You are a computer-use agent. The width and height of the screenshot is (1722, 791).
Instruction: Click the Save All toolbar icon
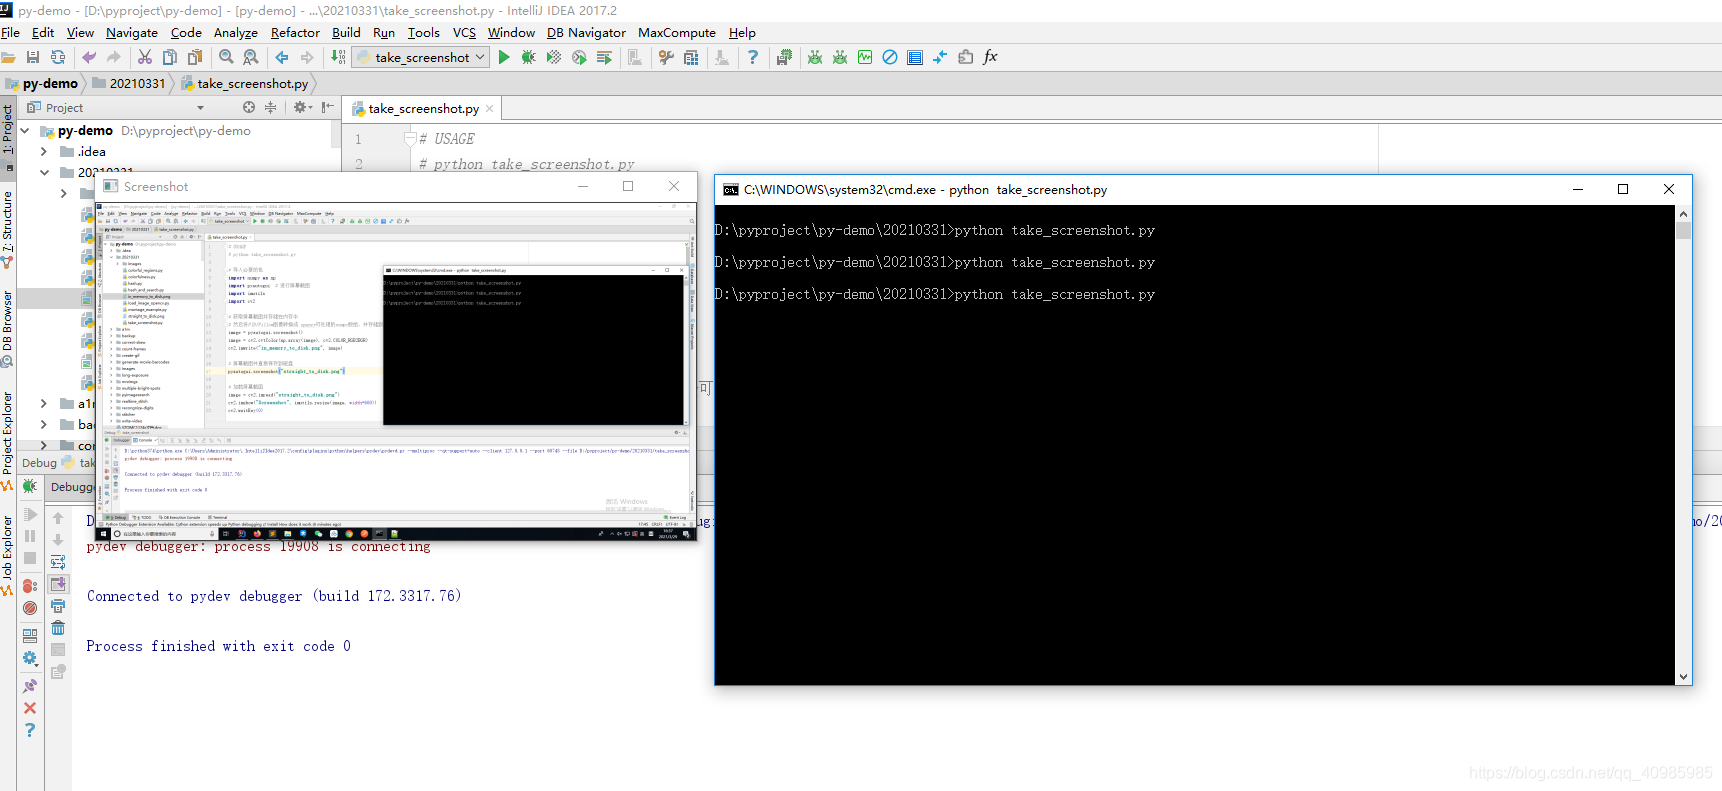[x=33, y=57]
